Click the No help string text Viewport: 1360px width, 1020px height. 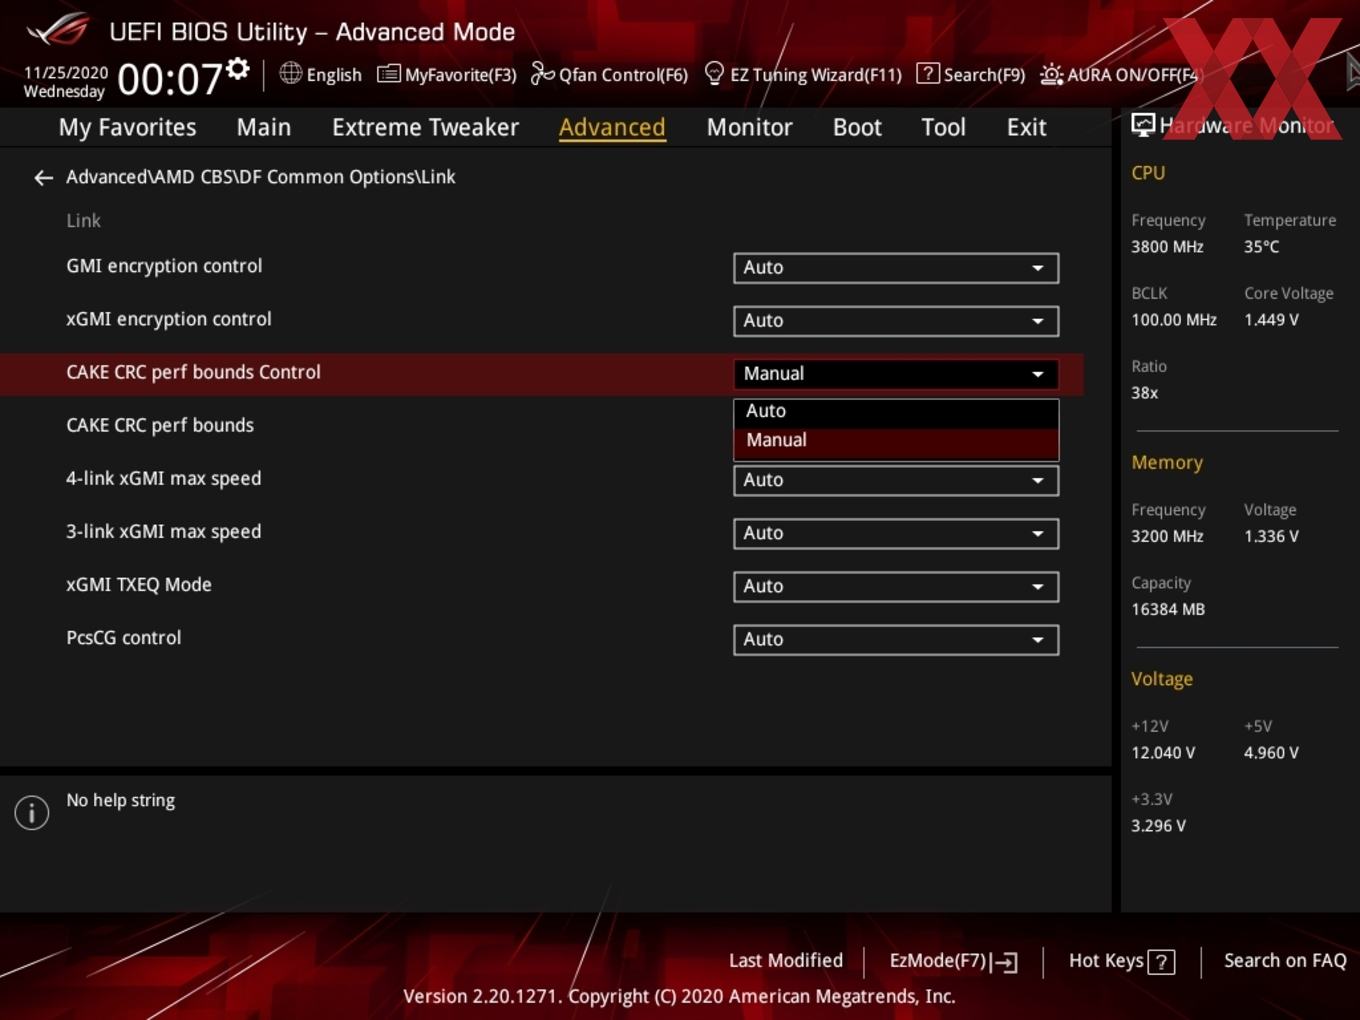(120, 800)
